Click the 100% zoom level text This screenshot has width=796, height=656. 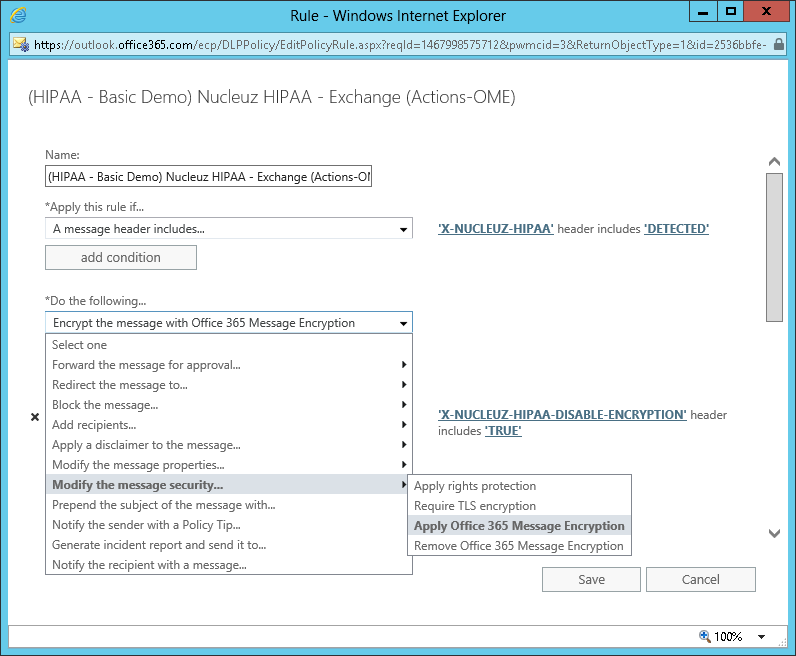point(728,637)
